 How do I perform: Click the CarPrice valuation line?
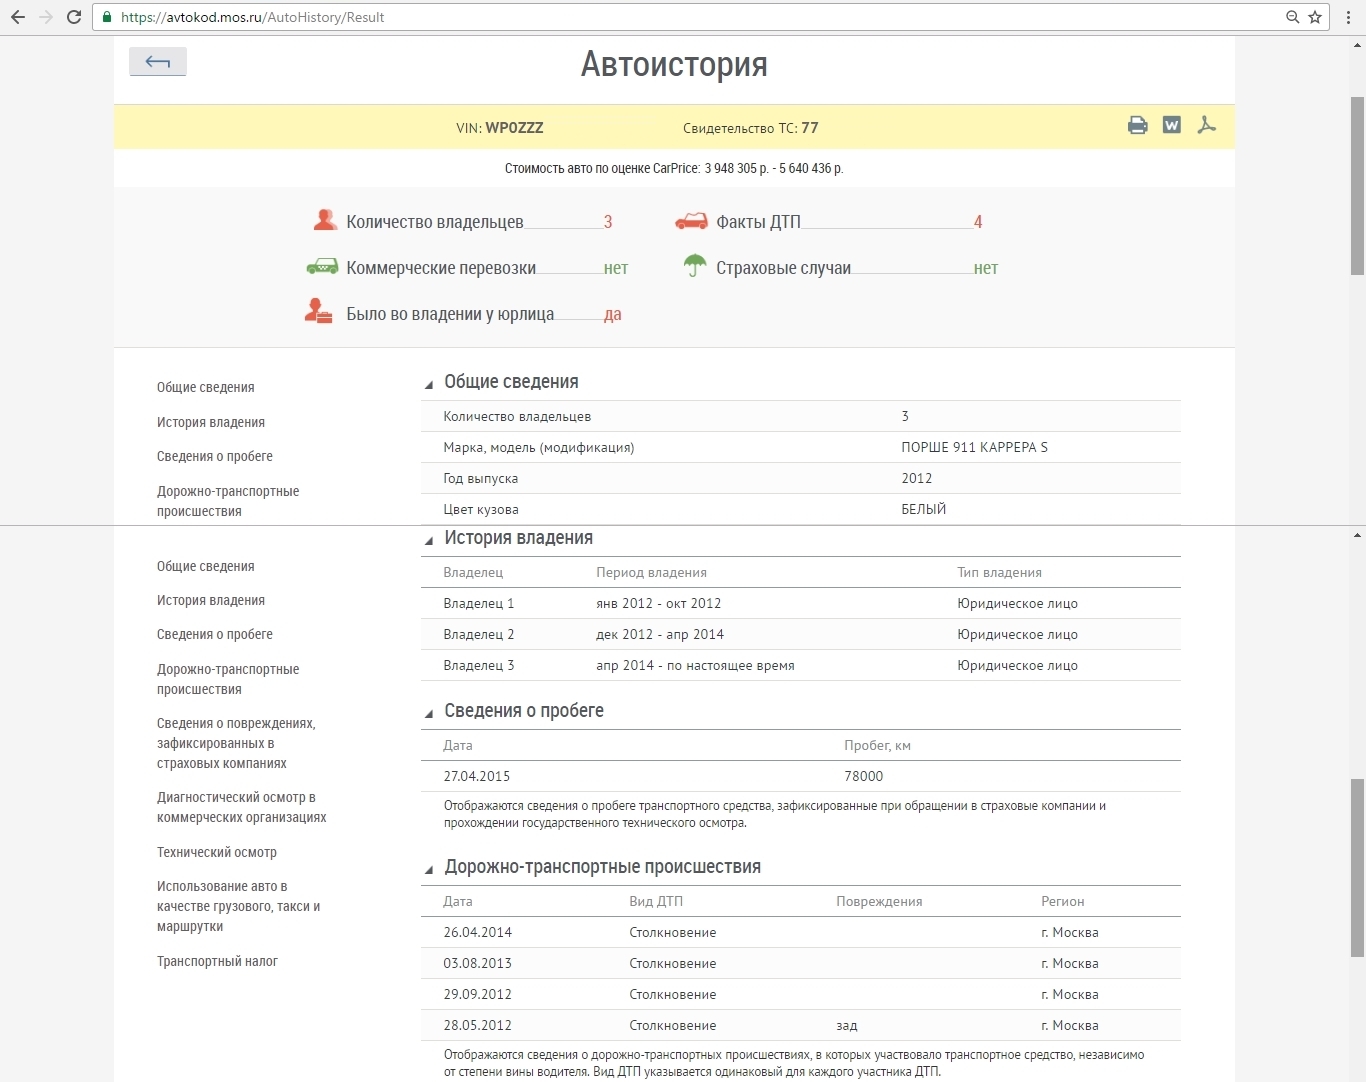click(674, 168)
